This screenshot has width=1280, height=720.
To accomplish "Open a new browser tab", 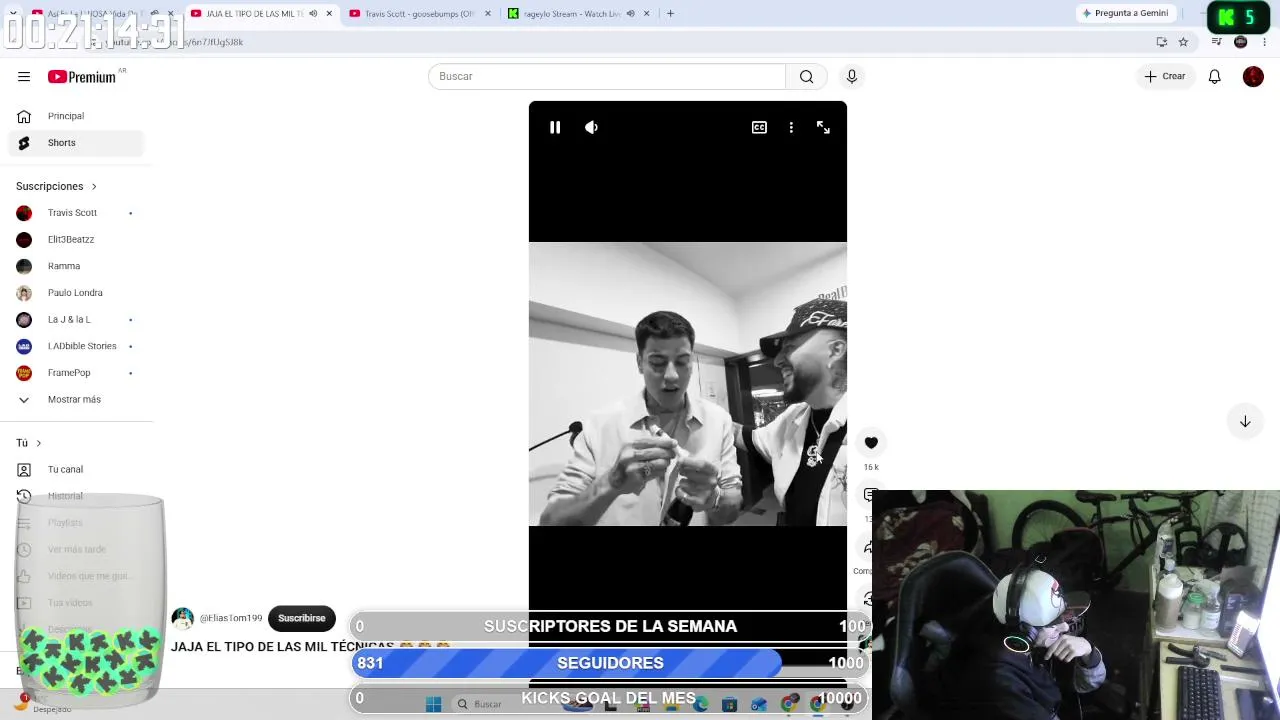I will (x=670, y=14).
